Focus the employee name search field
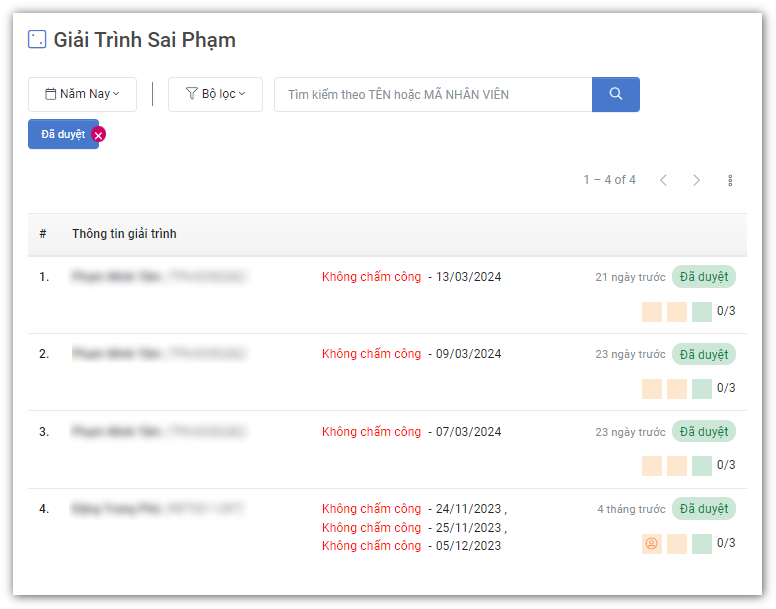The image size is (776, 609). click(x=433, y=94)
